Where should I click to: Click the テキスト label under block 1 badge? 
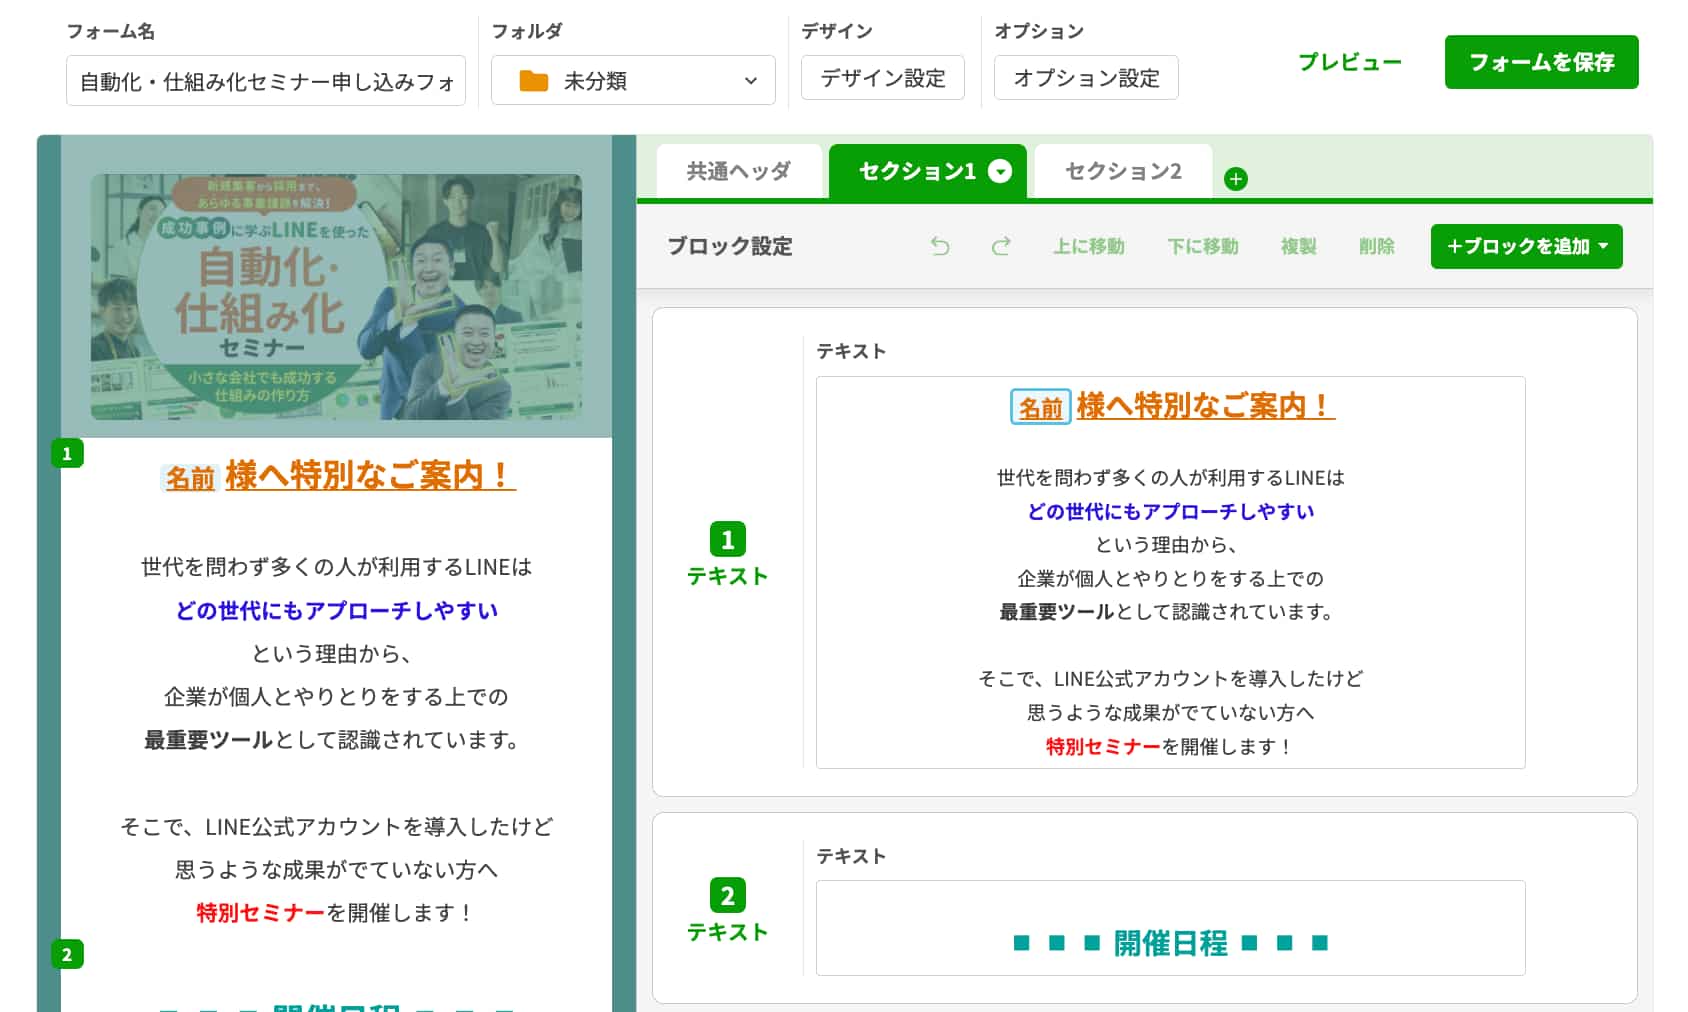coord(727,576)
